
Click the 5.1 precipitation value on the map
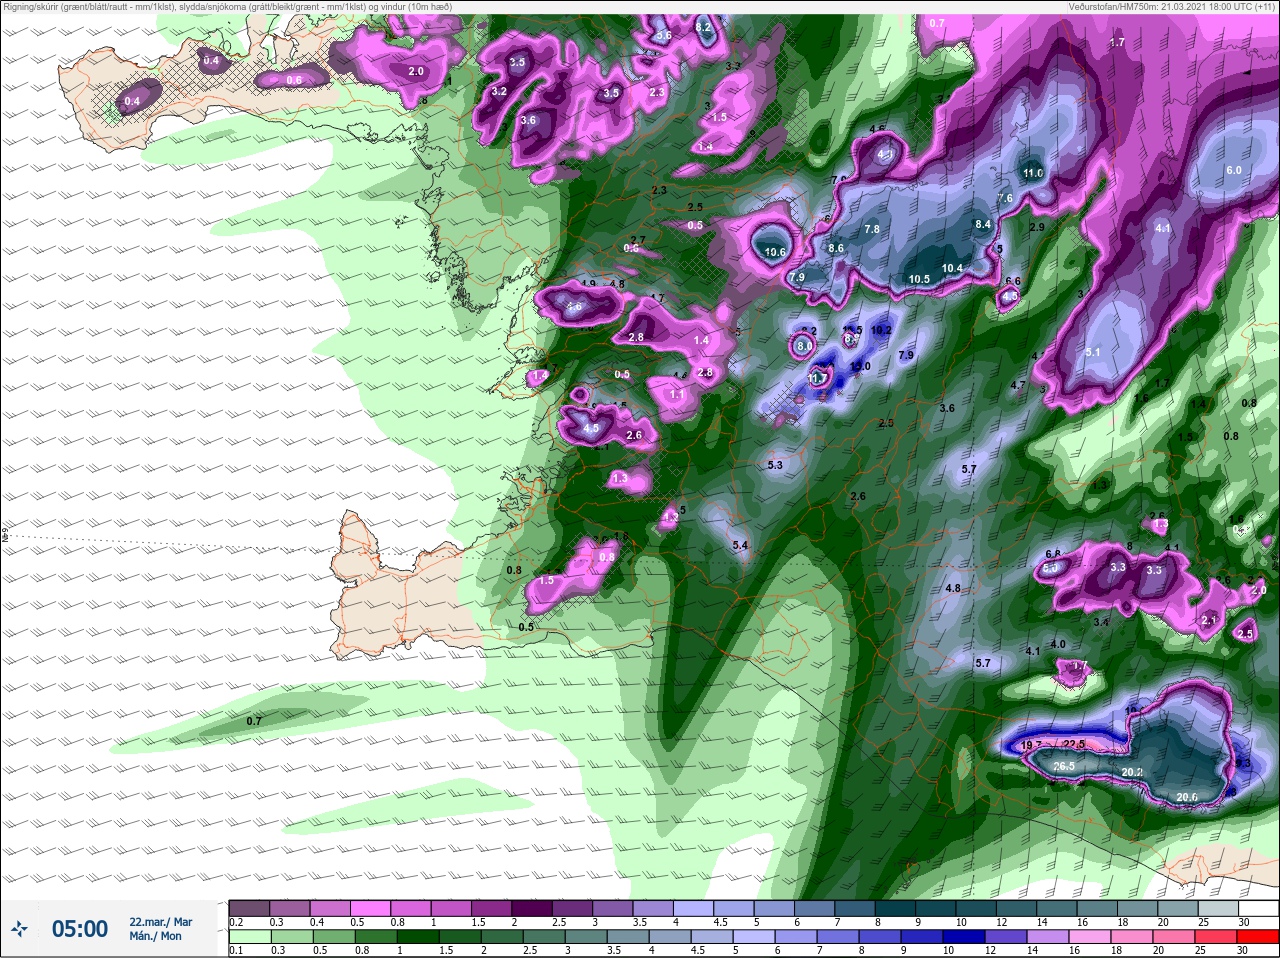pyautogui.click(x=1093, y=352)
